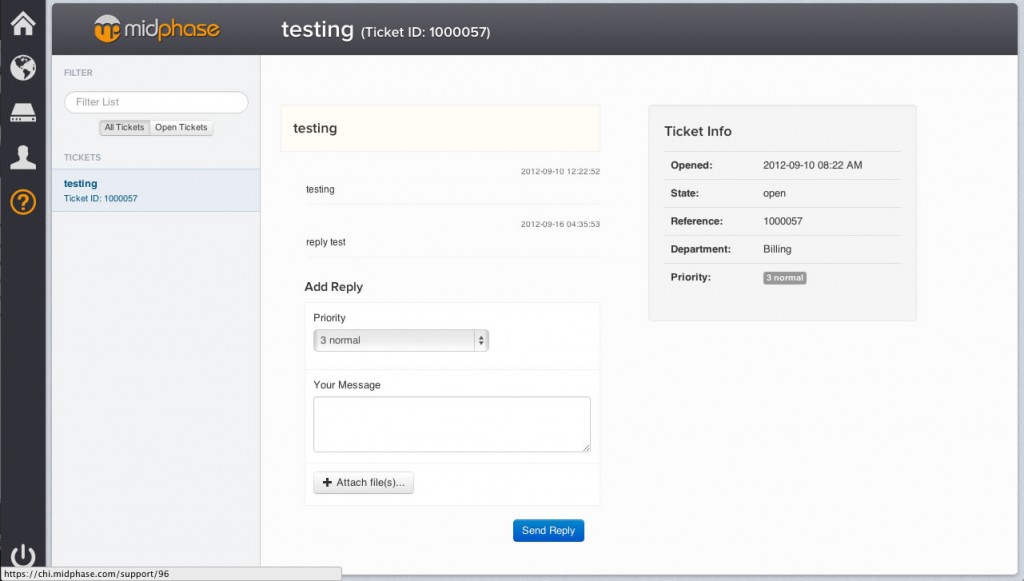
Task: Click inside the Your Message text area
Action: pos(451,424)
